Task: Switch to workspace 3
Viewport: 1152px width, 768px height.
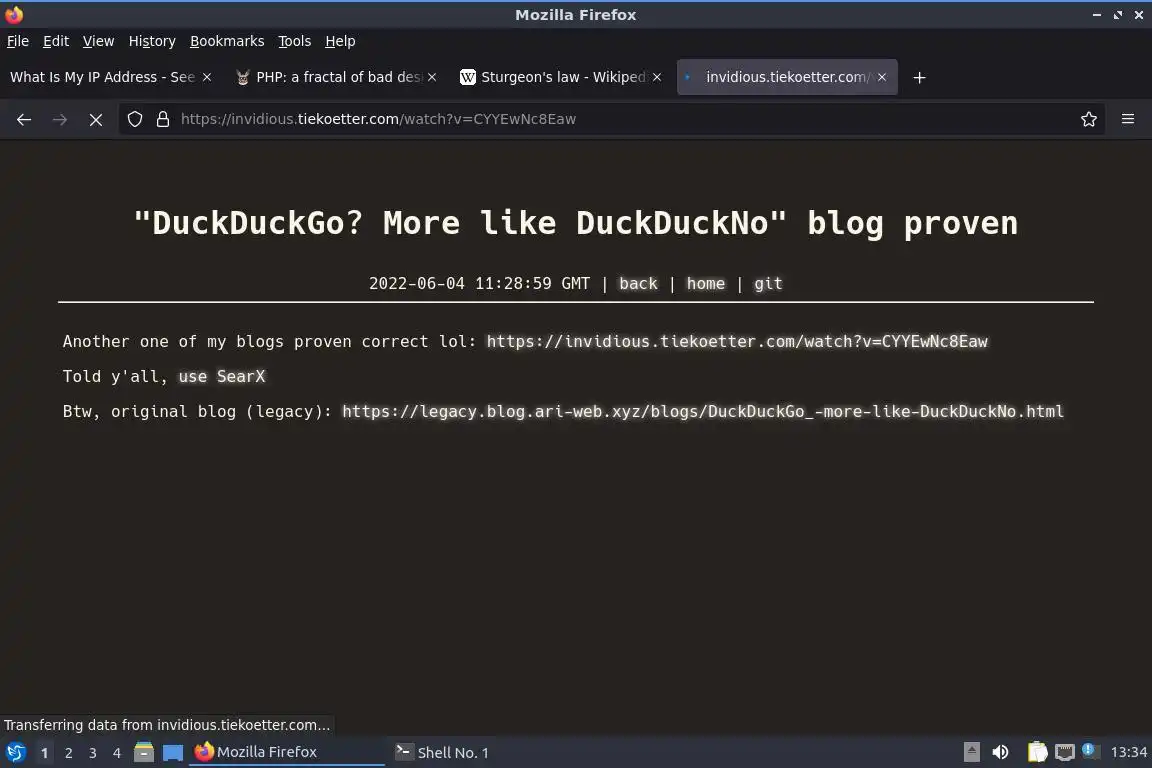Action: pyautogui.click(x=93, y=753)
